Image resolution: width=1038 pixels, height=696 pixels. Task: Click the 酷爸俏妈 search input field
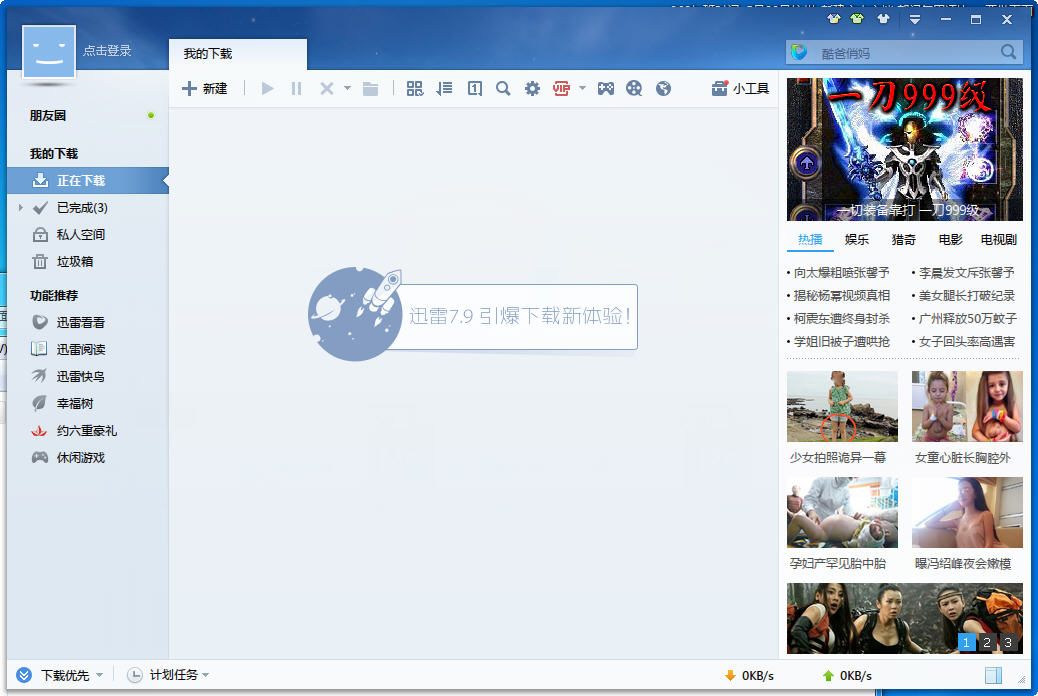(x=904, y=53)
